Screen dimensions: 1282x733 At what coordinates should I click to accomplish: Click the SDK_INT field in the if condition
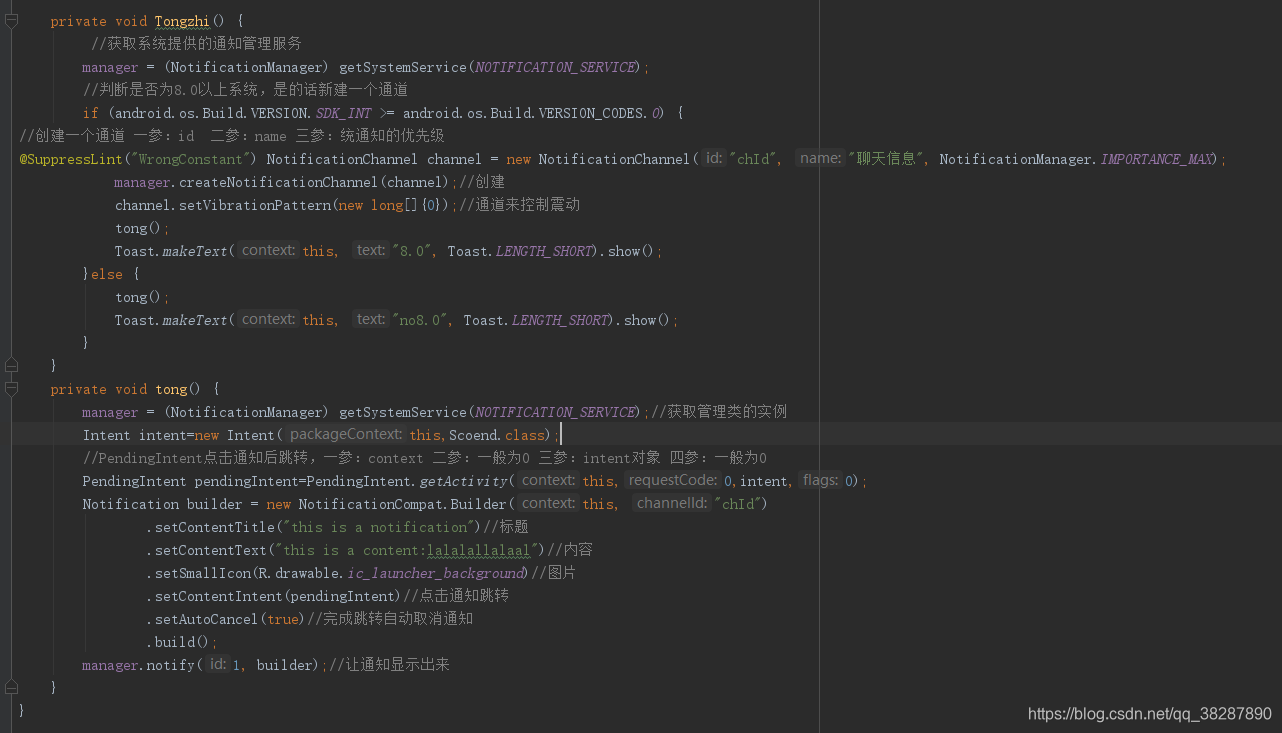(343, 113)
